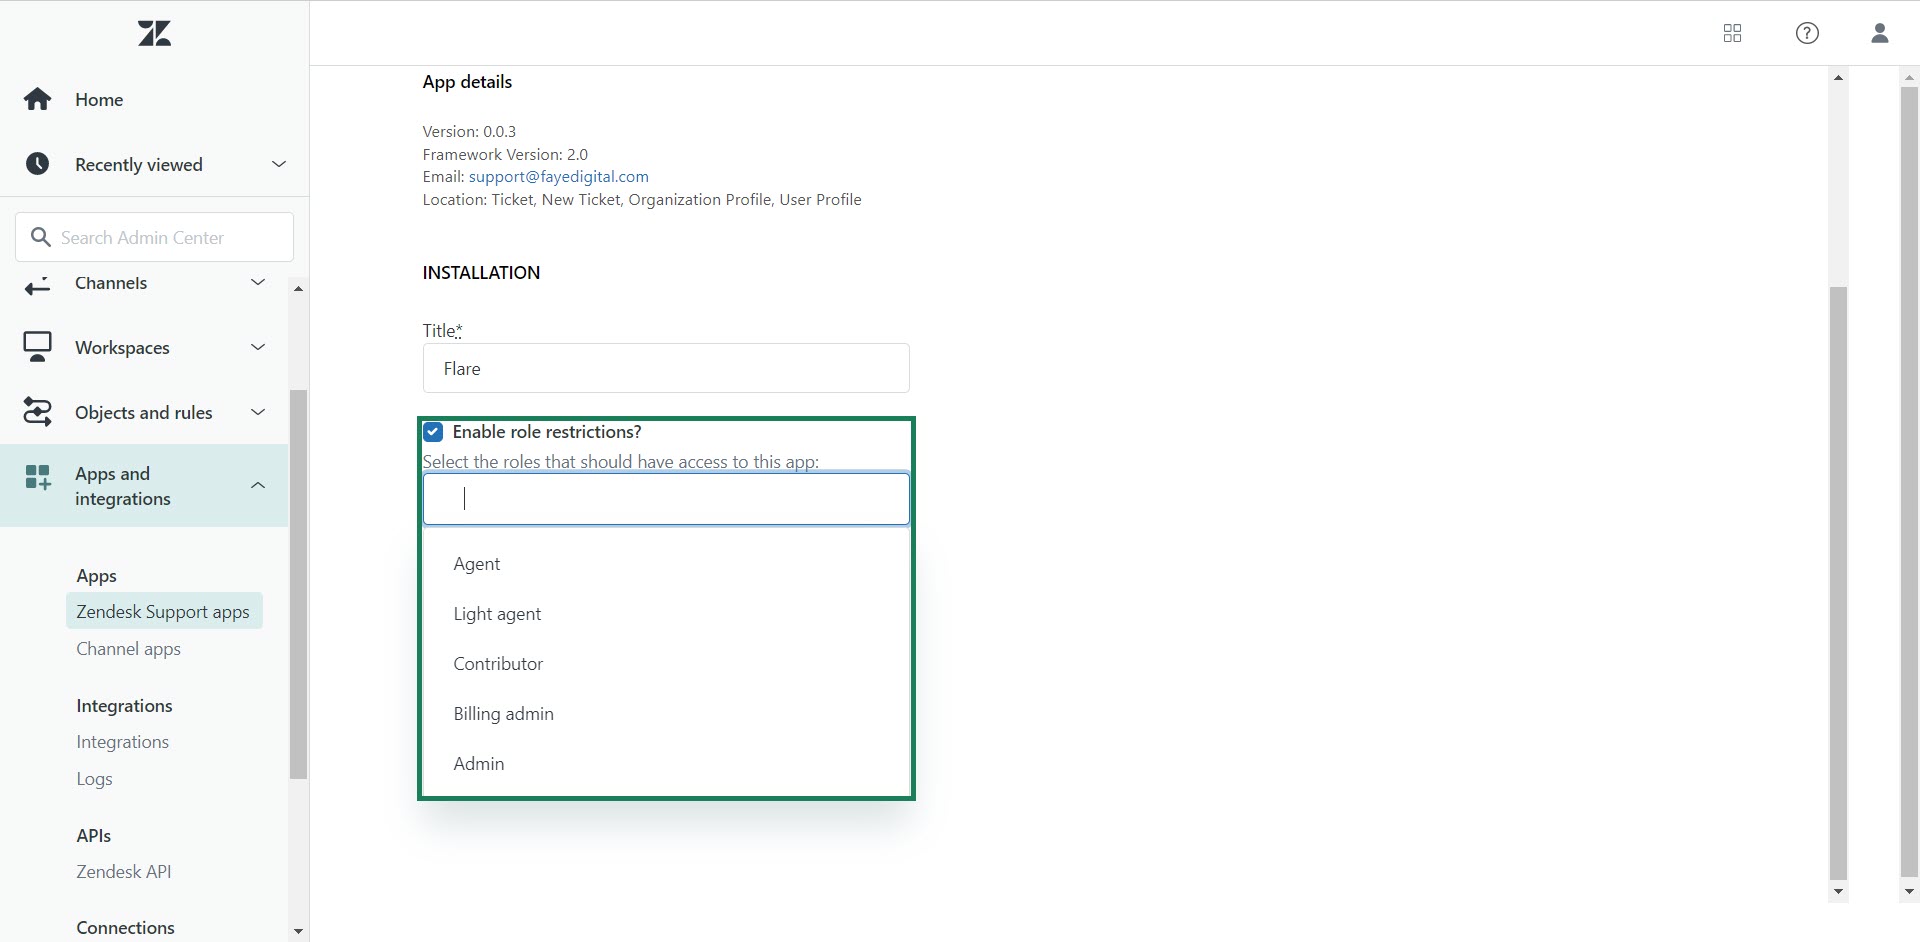
Task: Open the Zendesk products grid icon
Action: click(1732, 34)
